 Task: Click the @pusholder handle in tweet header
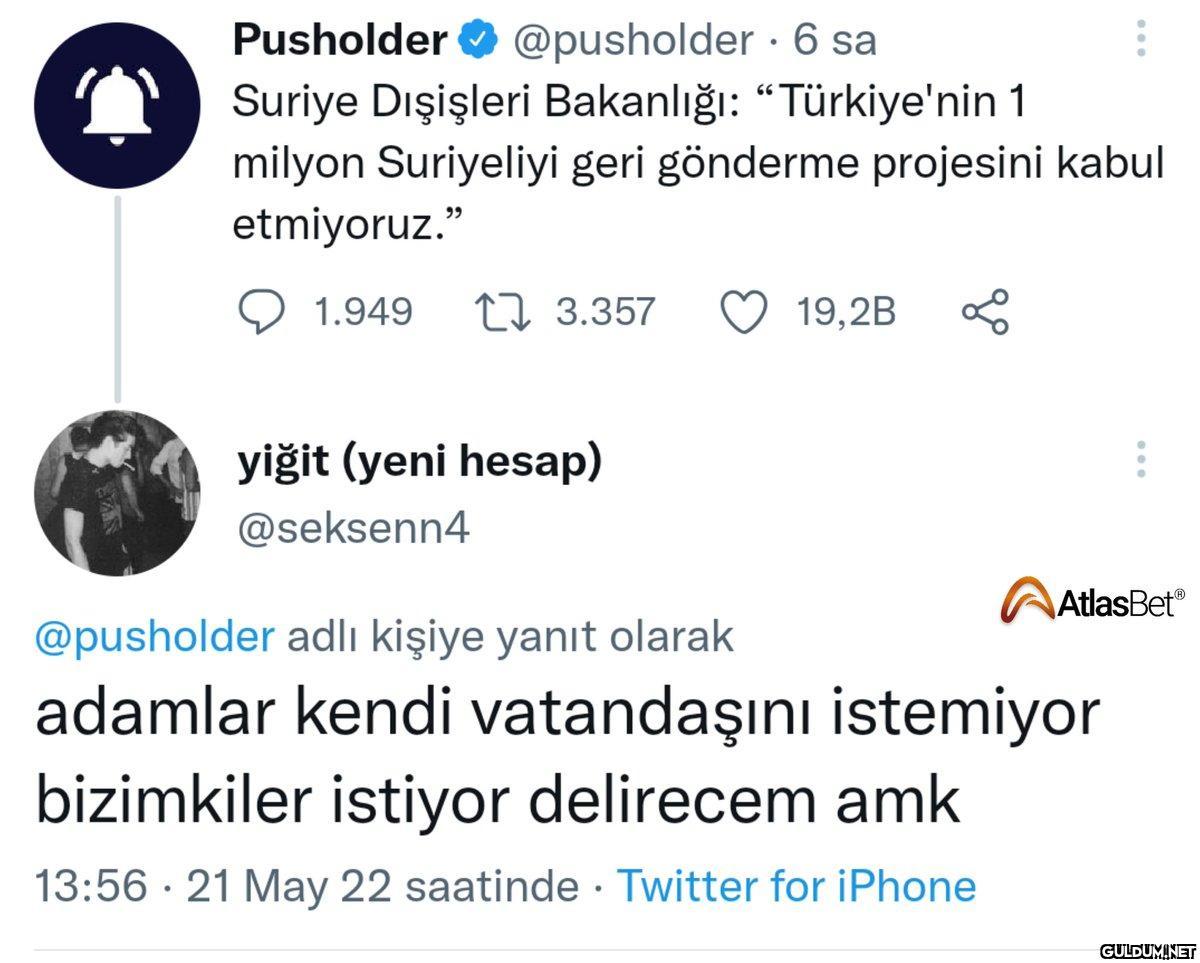[x=633, y=40]
